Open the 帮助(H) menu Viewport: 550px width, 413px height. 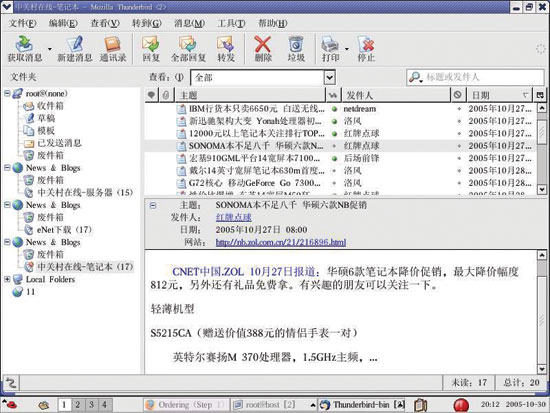pyautogui.click(x=273, y=23)
